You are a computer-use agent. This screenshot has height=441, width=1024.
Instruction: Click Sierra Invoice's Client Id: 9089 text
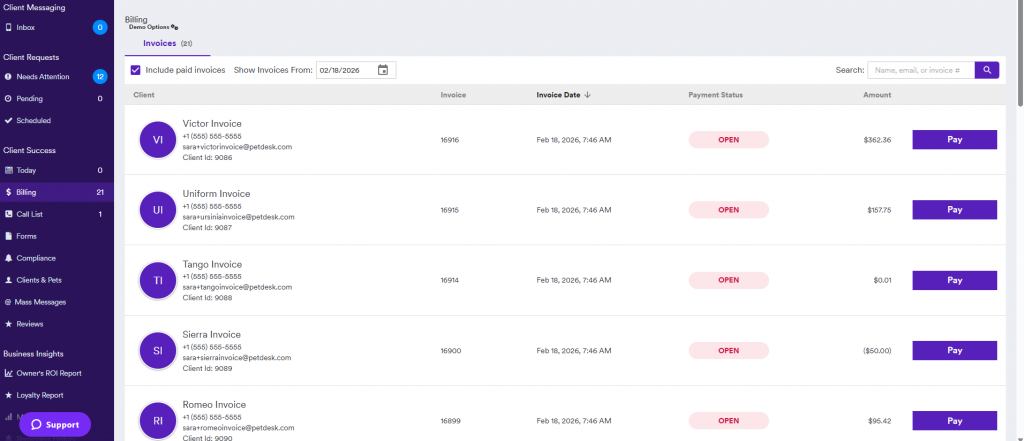207,368
